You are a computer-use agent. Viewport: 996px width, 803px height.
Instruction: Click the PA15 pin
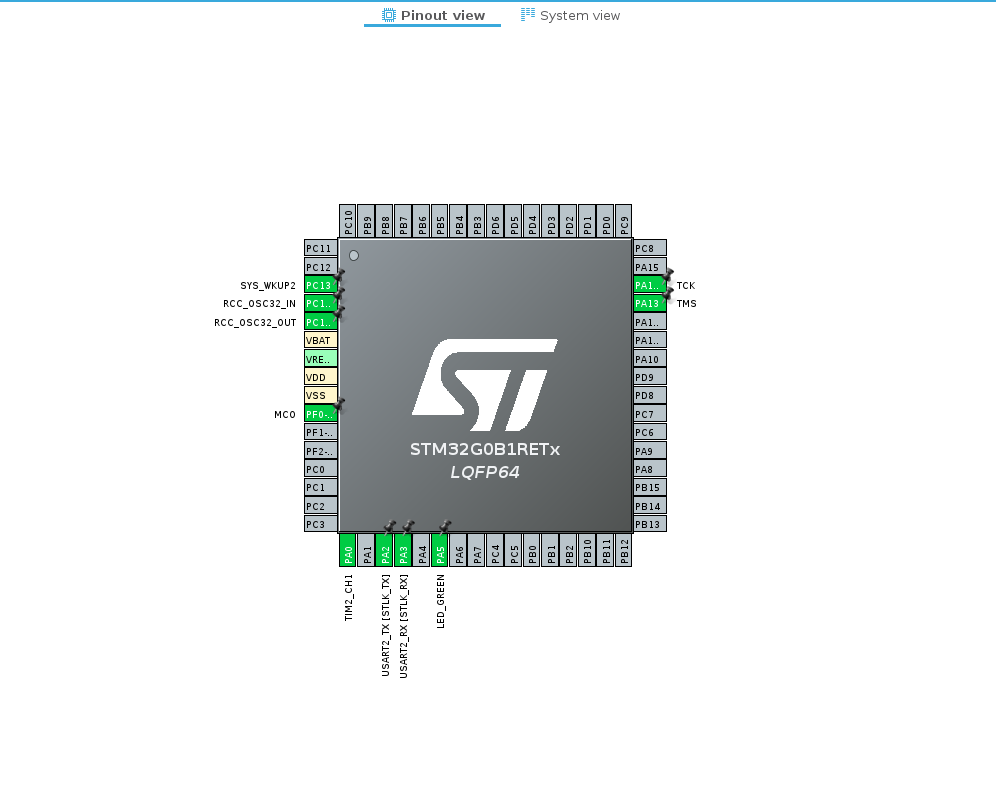click(650, 266)
